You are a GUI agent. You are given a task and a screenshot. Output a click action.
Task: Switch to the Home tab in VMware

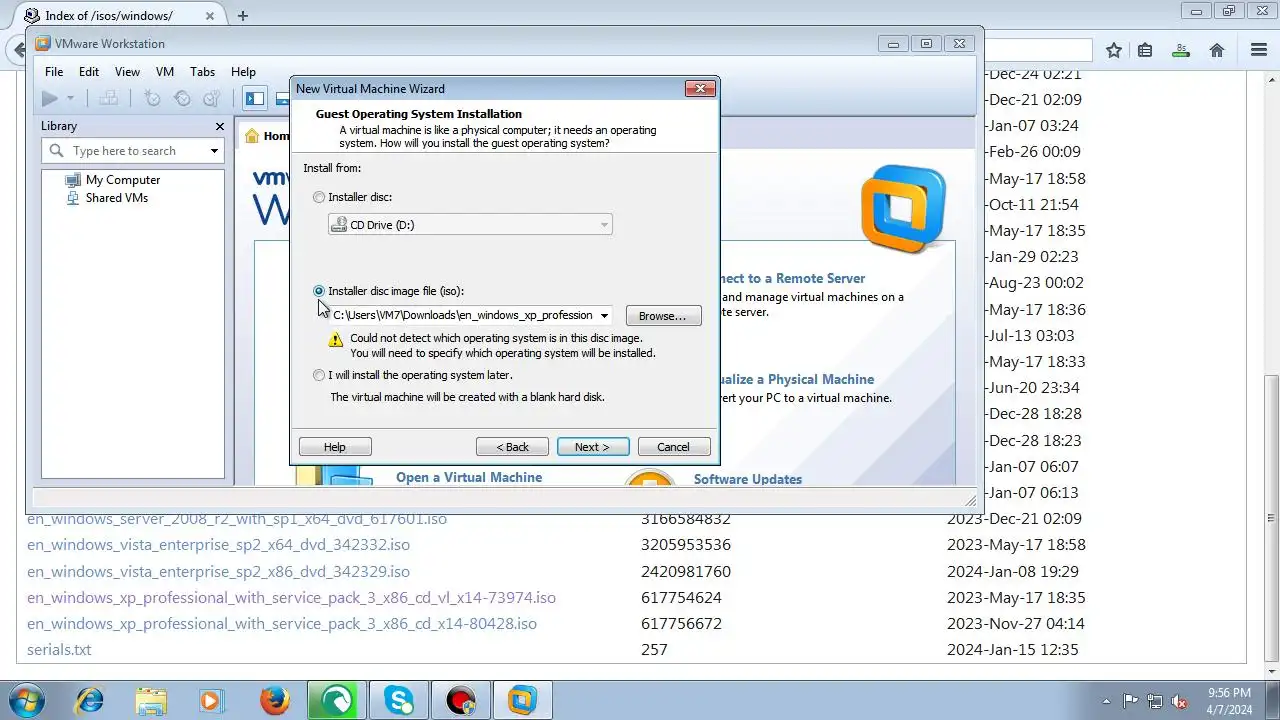coord(266,136)
